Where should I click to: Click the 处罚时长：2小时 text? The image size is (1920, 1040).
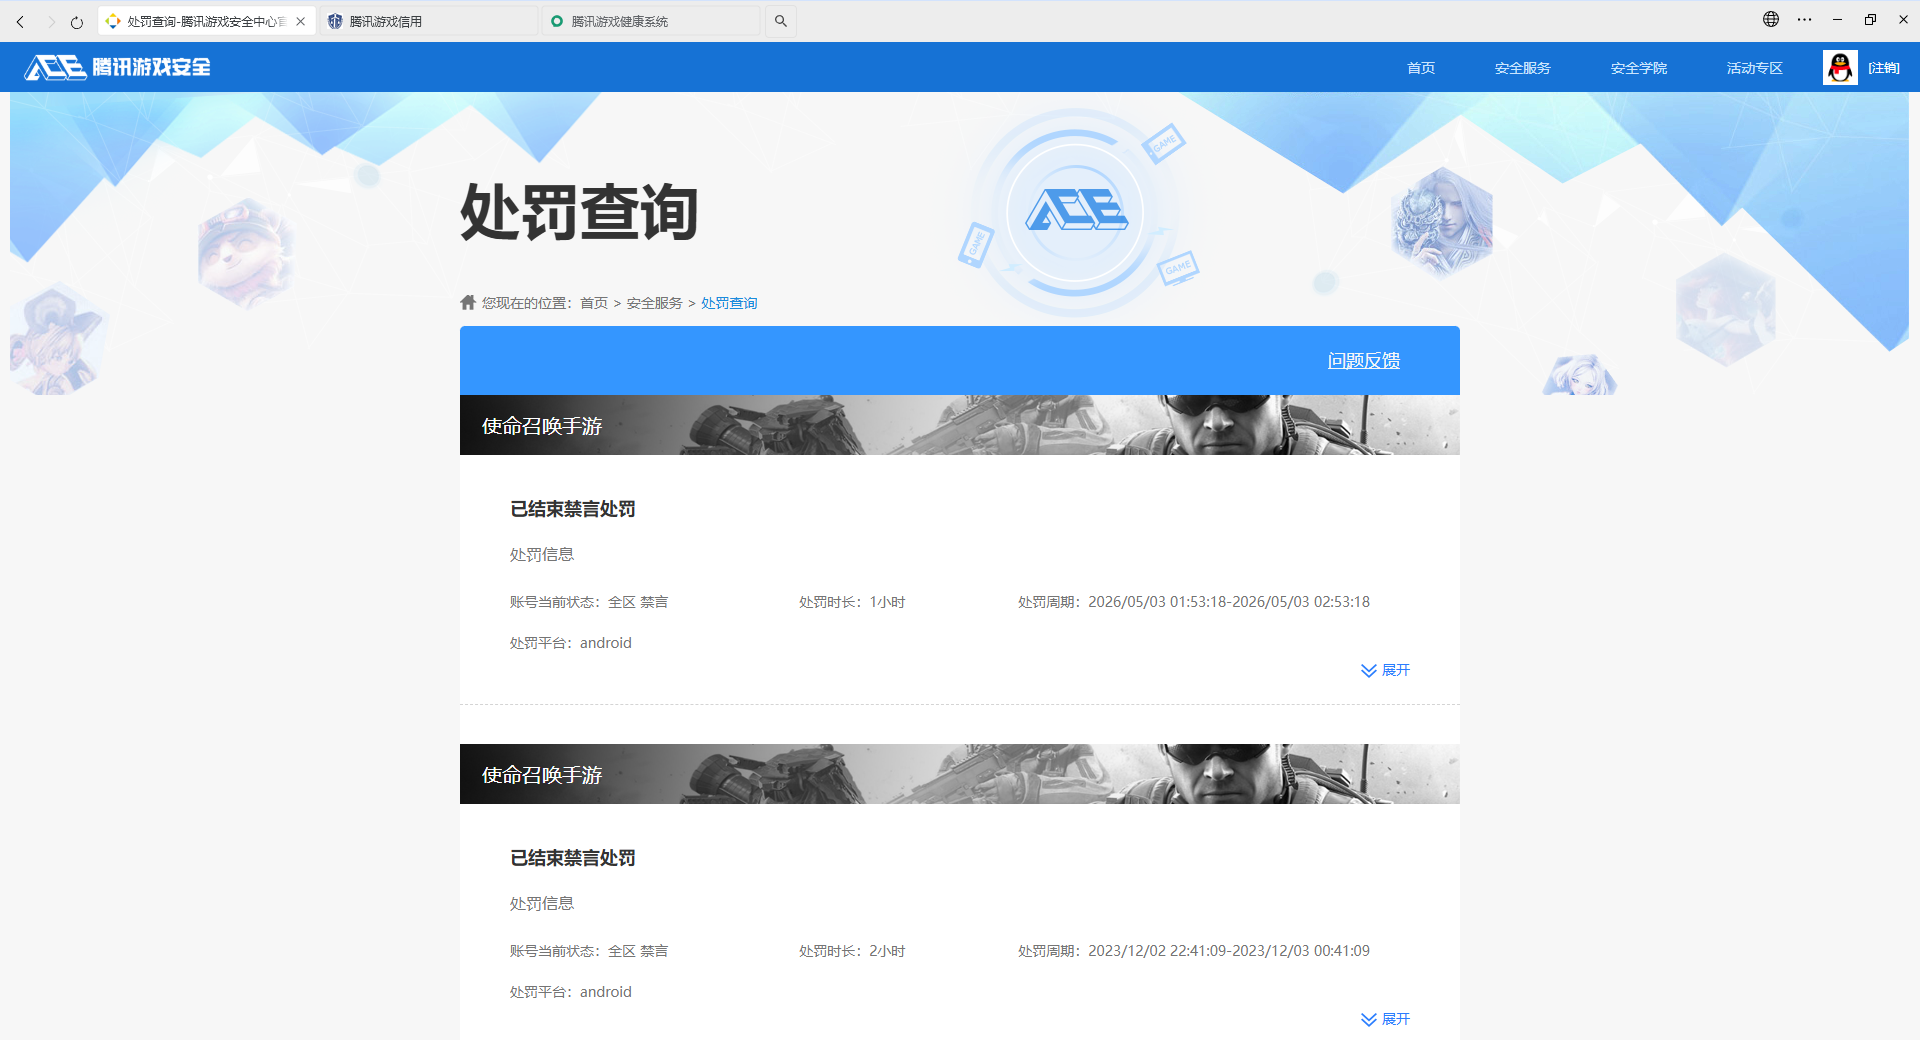(852, 951)
